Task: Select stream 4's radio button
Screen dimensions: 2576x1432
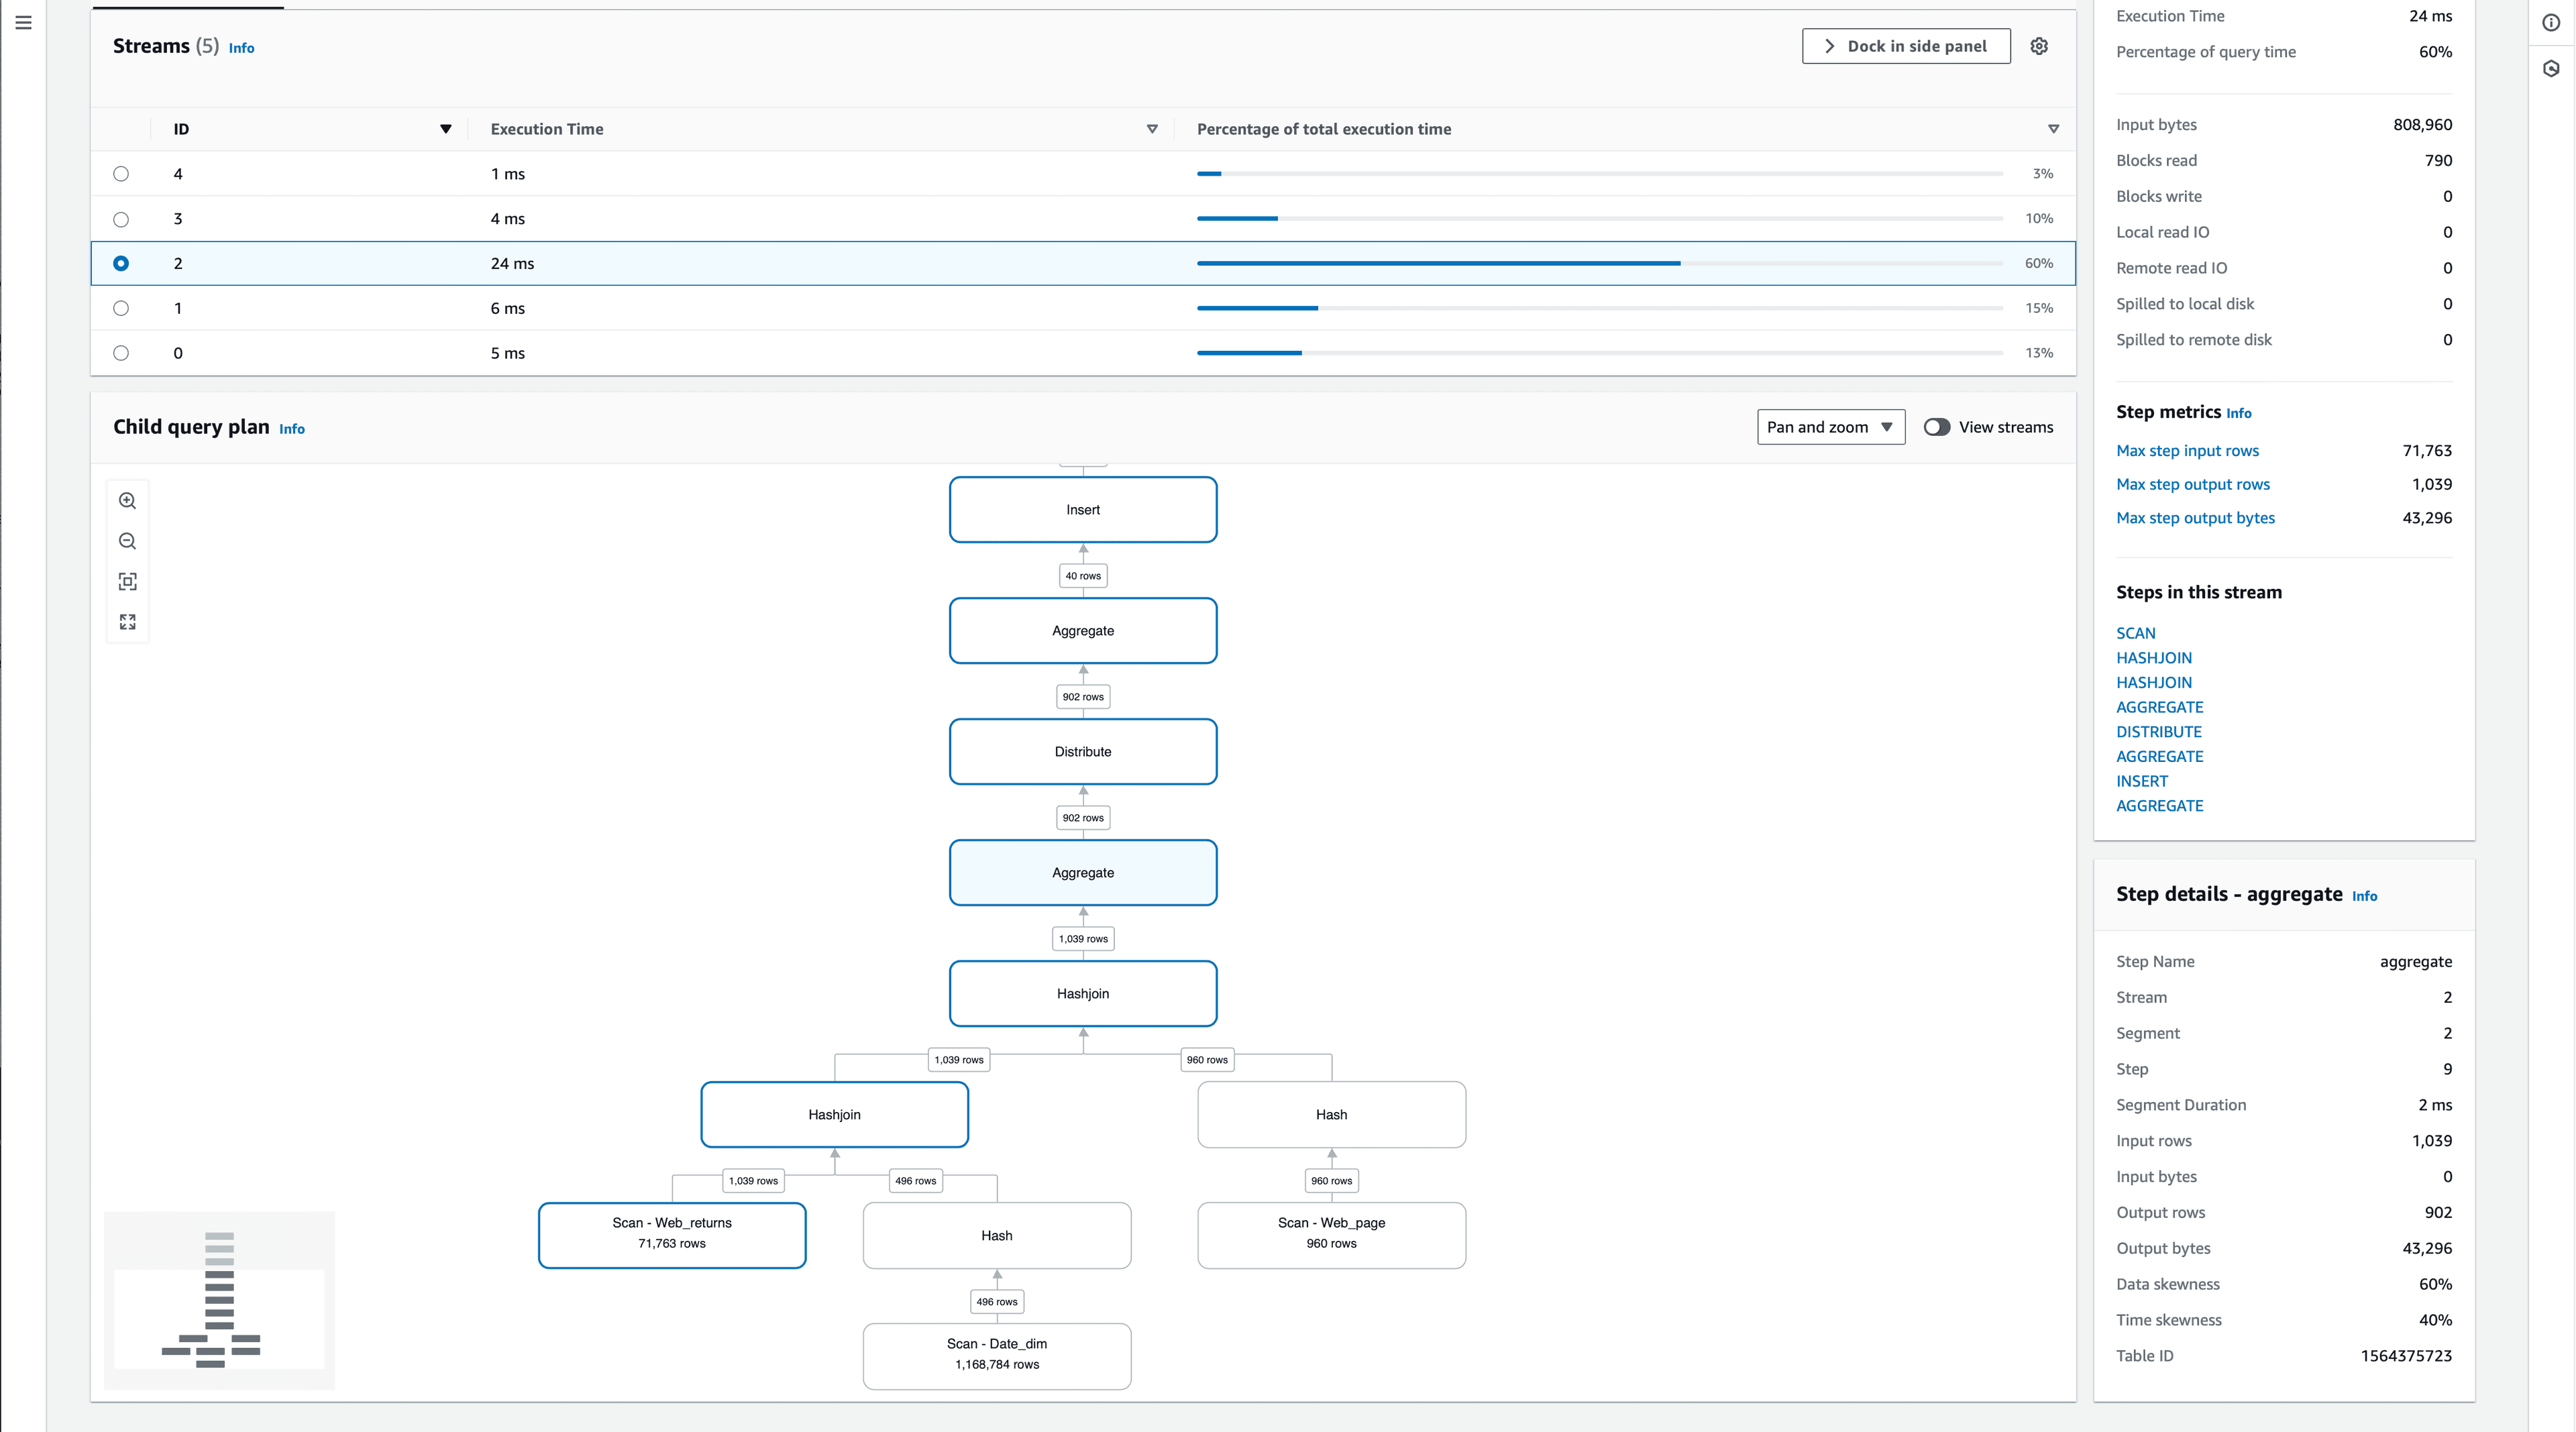Action: pyautogui.click(x=121, y=173)
